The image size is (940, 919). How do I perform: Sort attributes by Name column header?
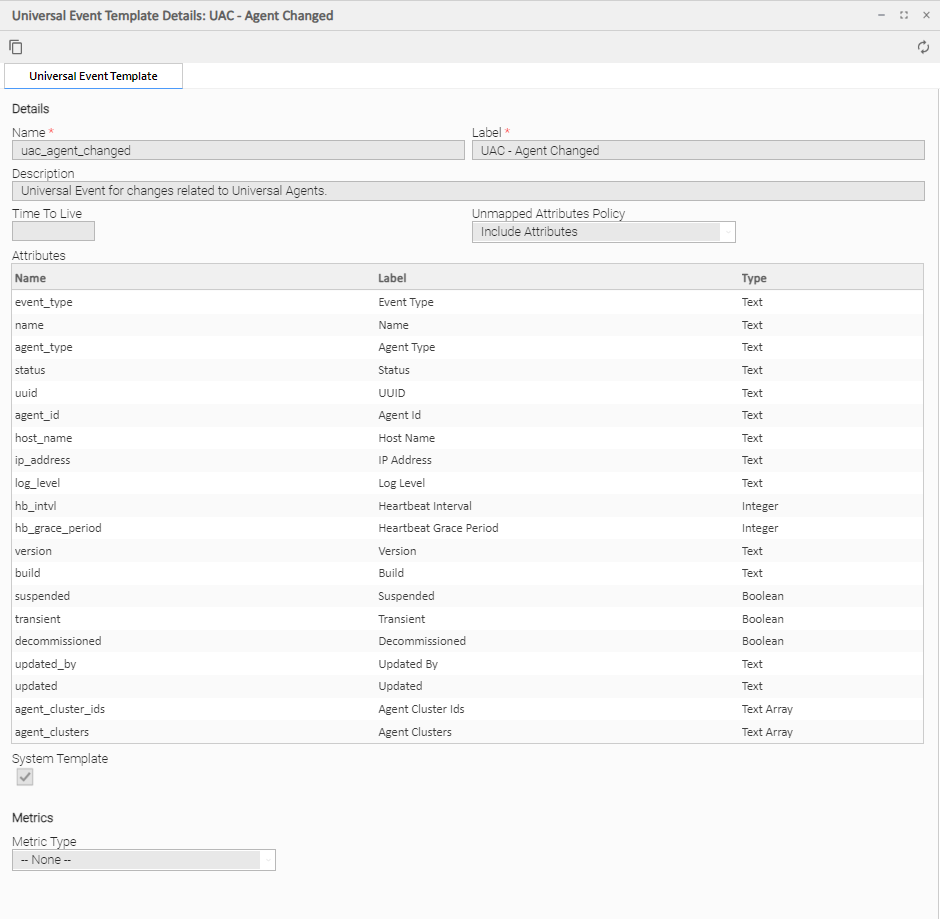pyautogui.click(x=31, y=278)
